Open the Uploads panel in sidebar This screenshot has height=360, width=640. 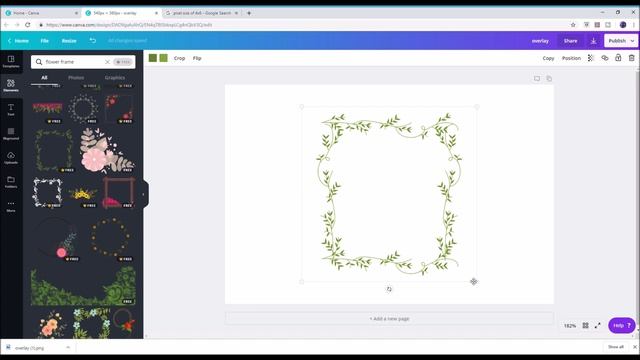11,158
